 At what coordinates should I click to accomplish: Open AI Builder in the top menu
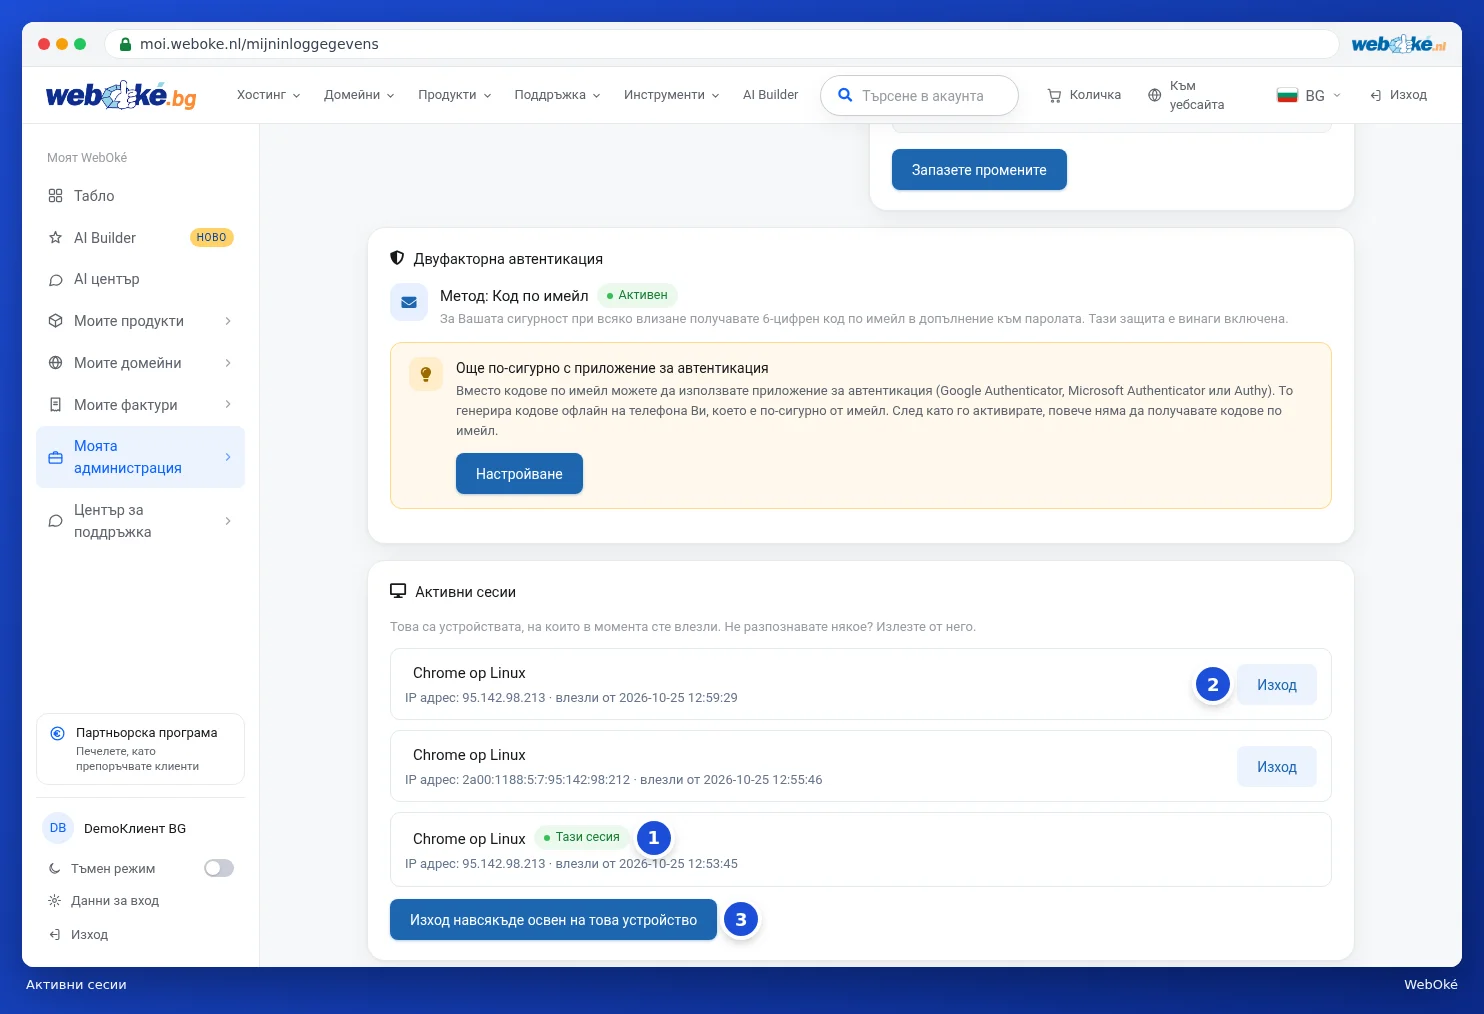pos(770,95)
